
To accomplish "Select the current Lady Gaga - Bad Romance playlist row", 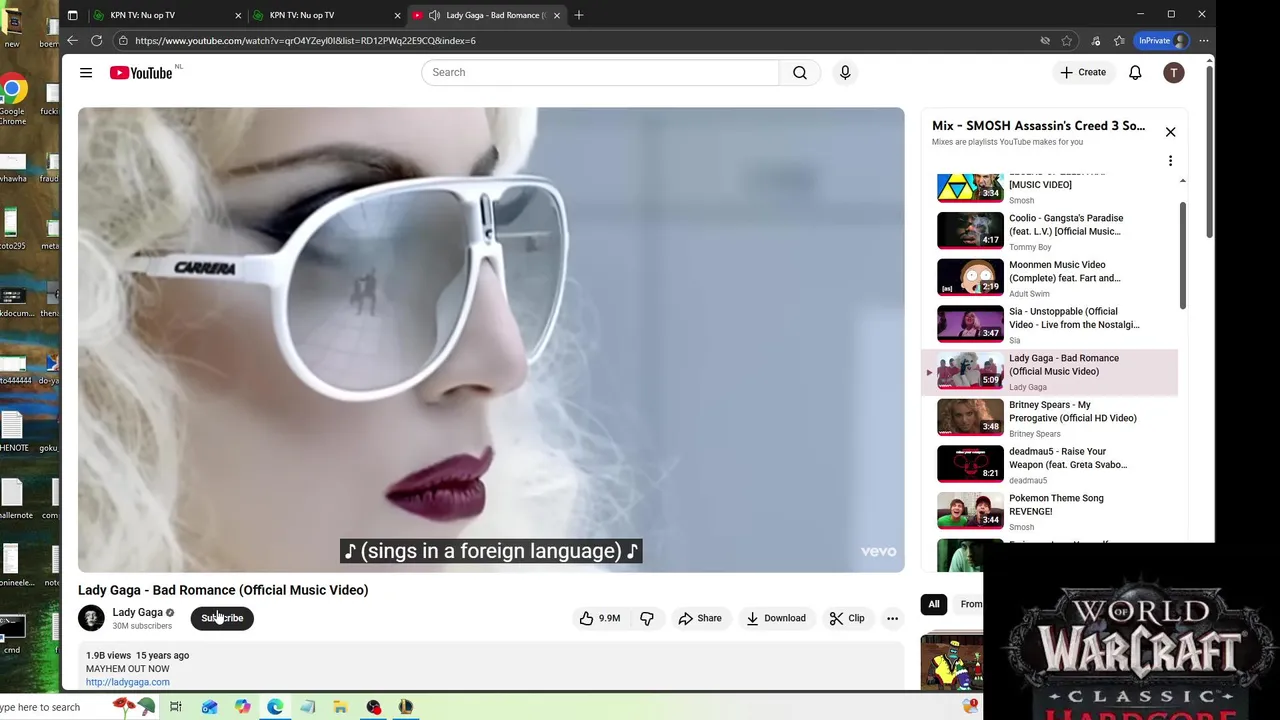I will pos(1050,372).
